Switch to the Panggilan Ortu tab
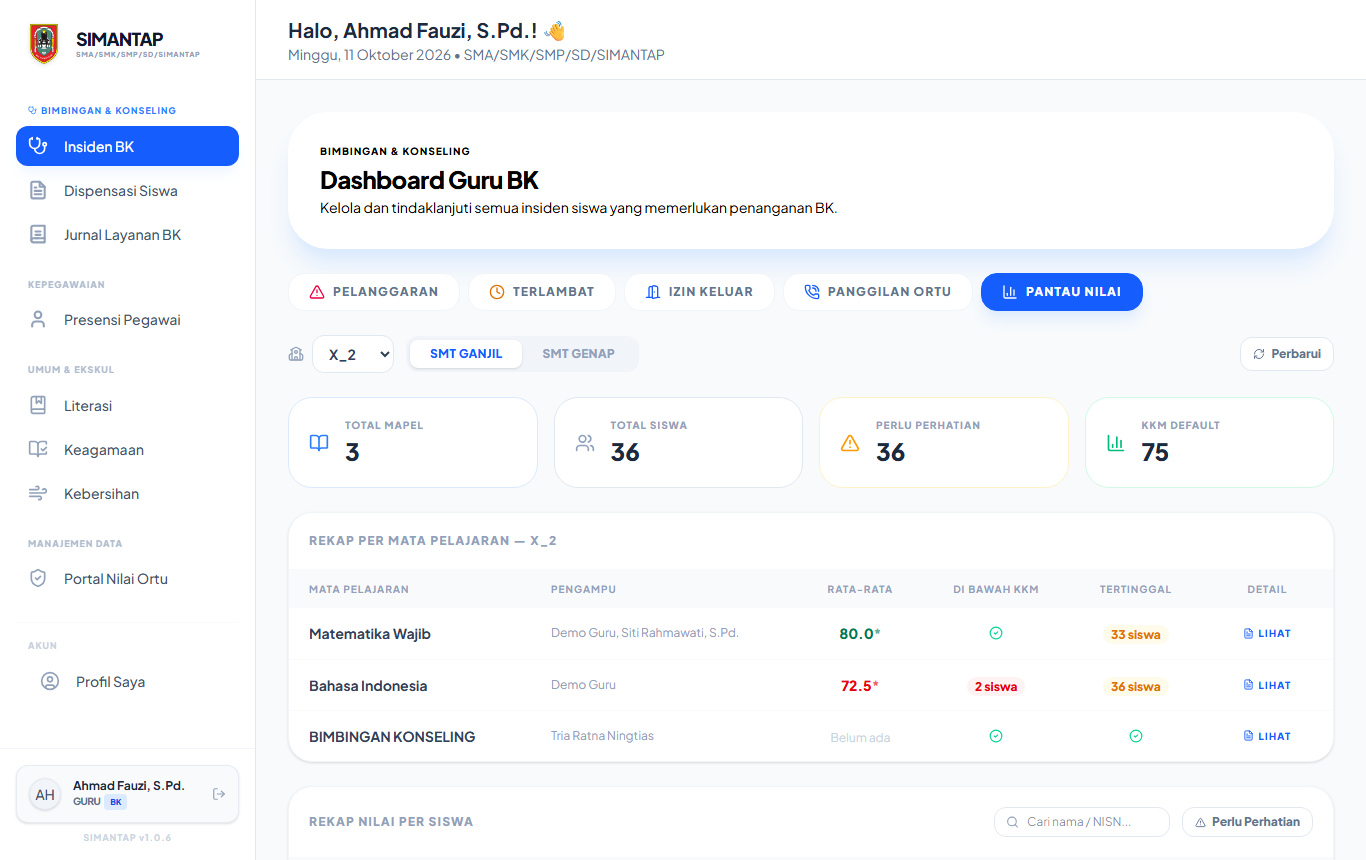The image size is (1366, 860). pyautogui.click(x=877, y=292)
